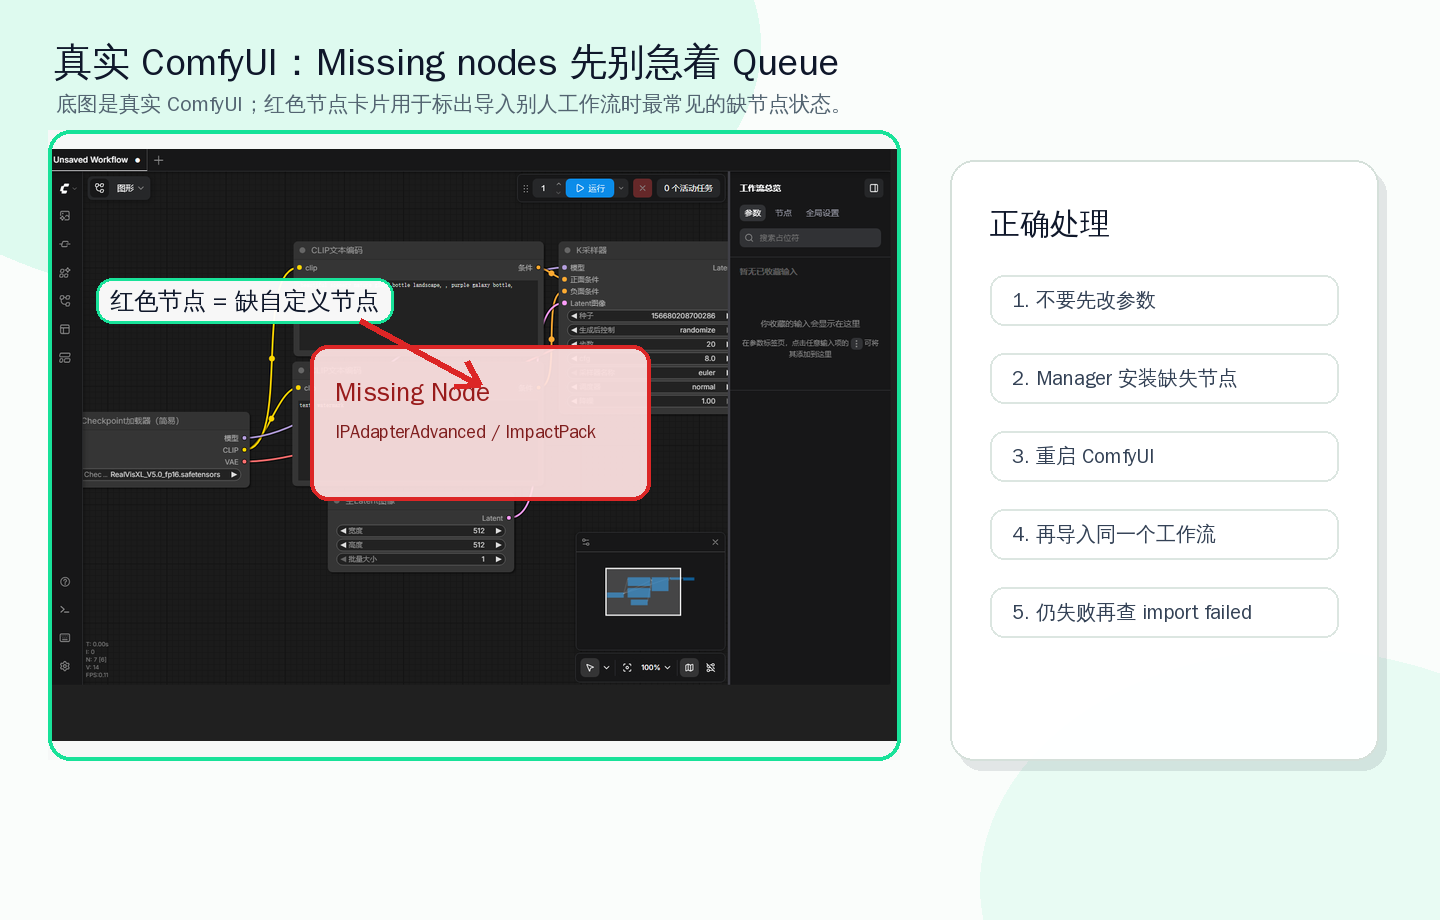Screen dimensions: 1440x920
Task: Increase 宽度 512 with right arrow
Action: 498,531
